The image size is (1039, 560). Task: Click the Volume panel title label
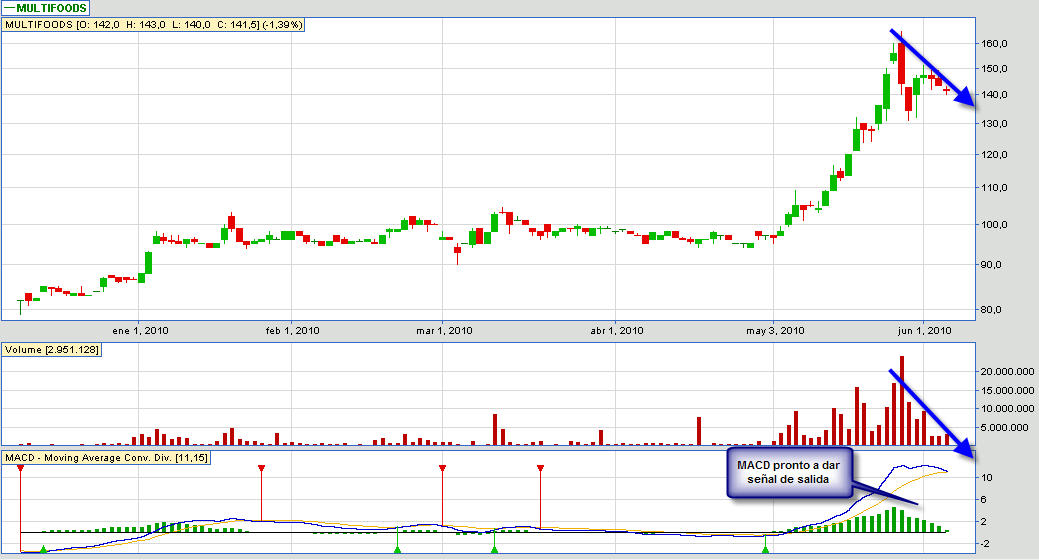tap(50, 349)
